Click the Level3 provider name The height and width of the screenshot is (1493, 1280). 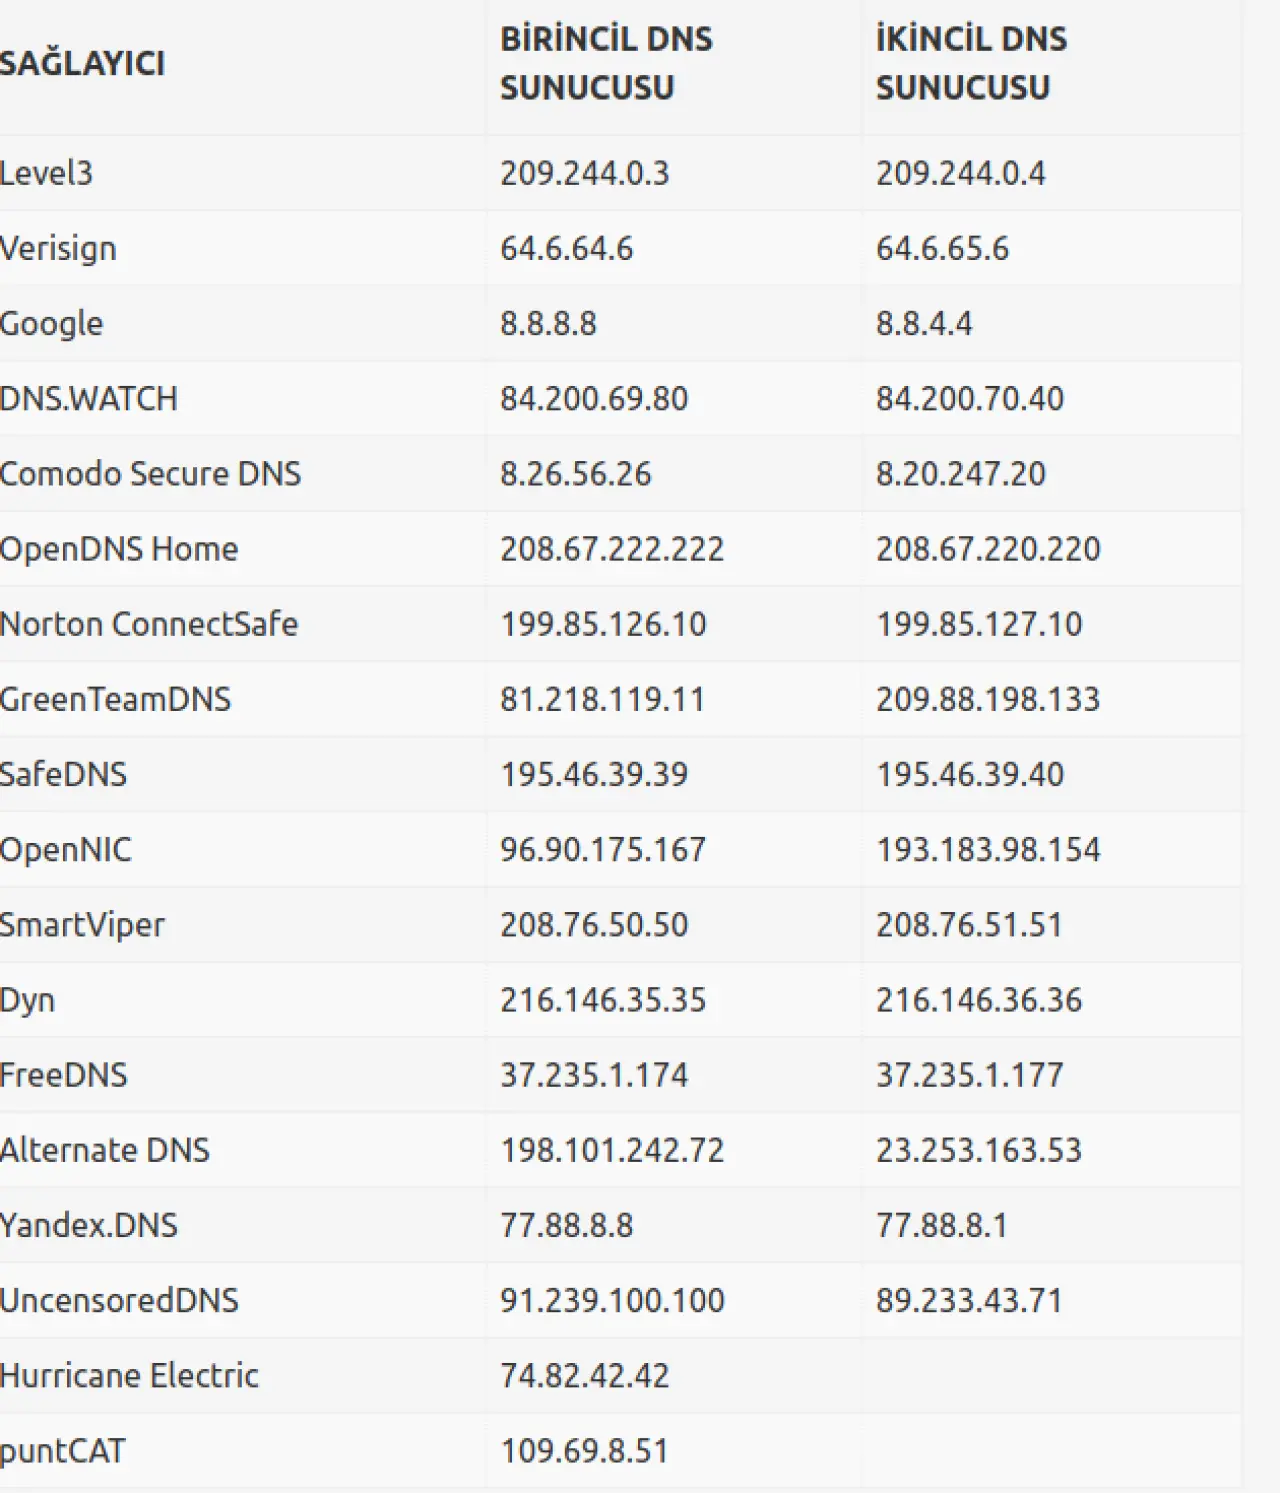point(46,174)
